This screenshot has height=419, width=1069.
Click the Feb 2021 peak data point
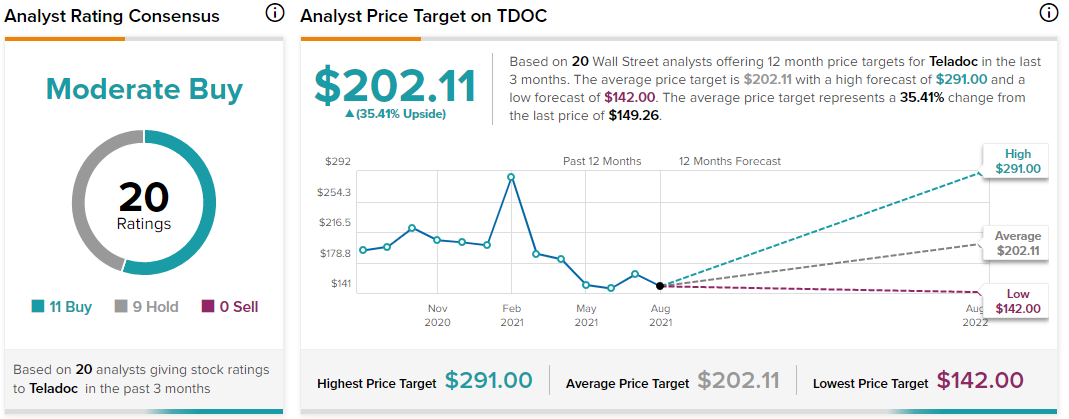(x=511, y=177)
